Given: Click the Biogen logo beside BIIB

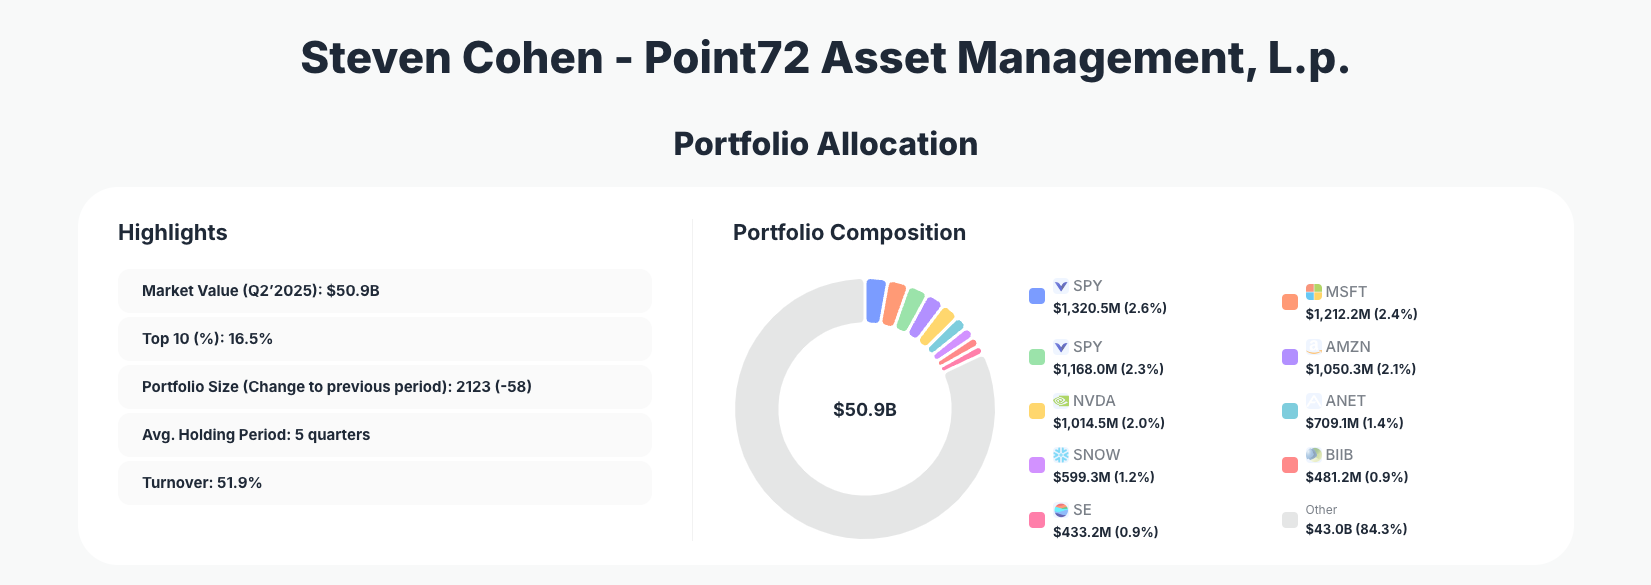Looking at the screenshot, I should tap(1314, 455).
